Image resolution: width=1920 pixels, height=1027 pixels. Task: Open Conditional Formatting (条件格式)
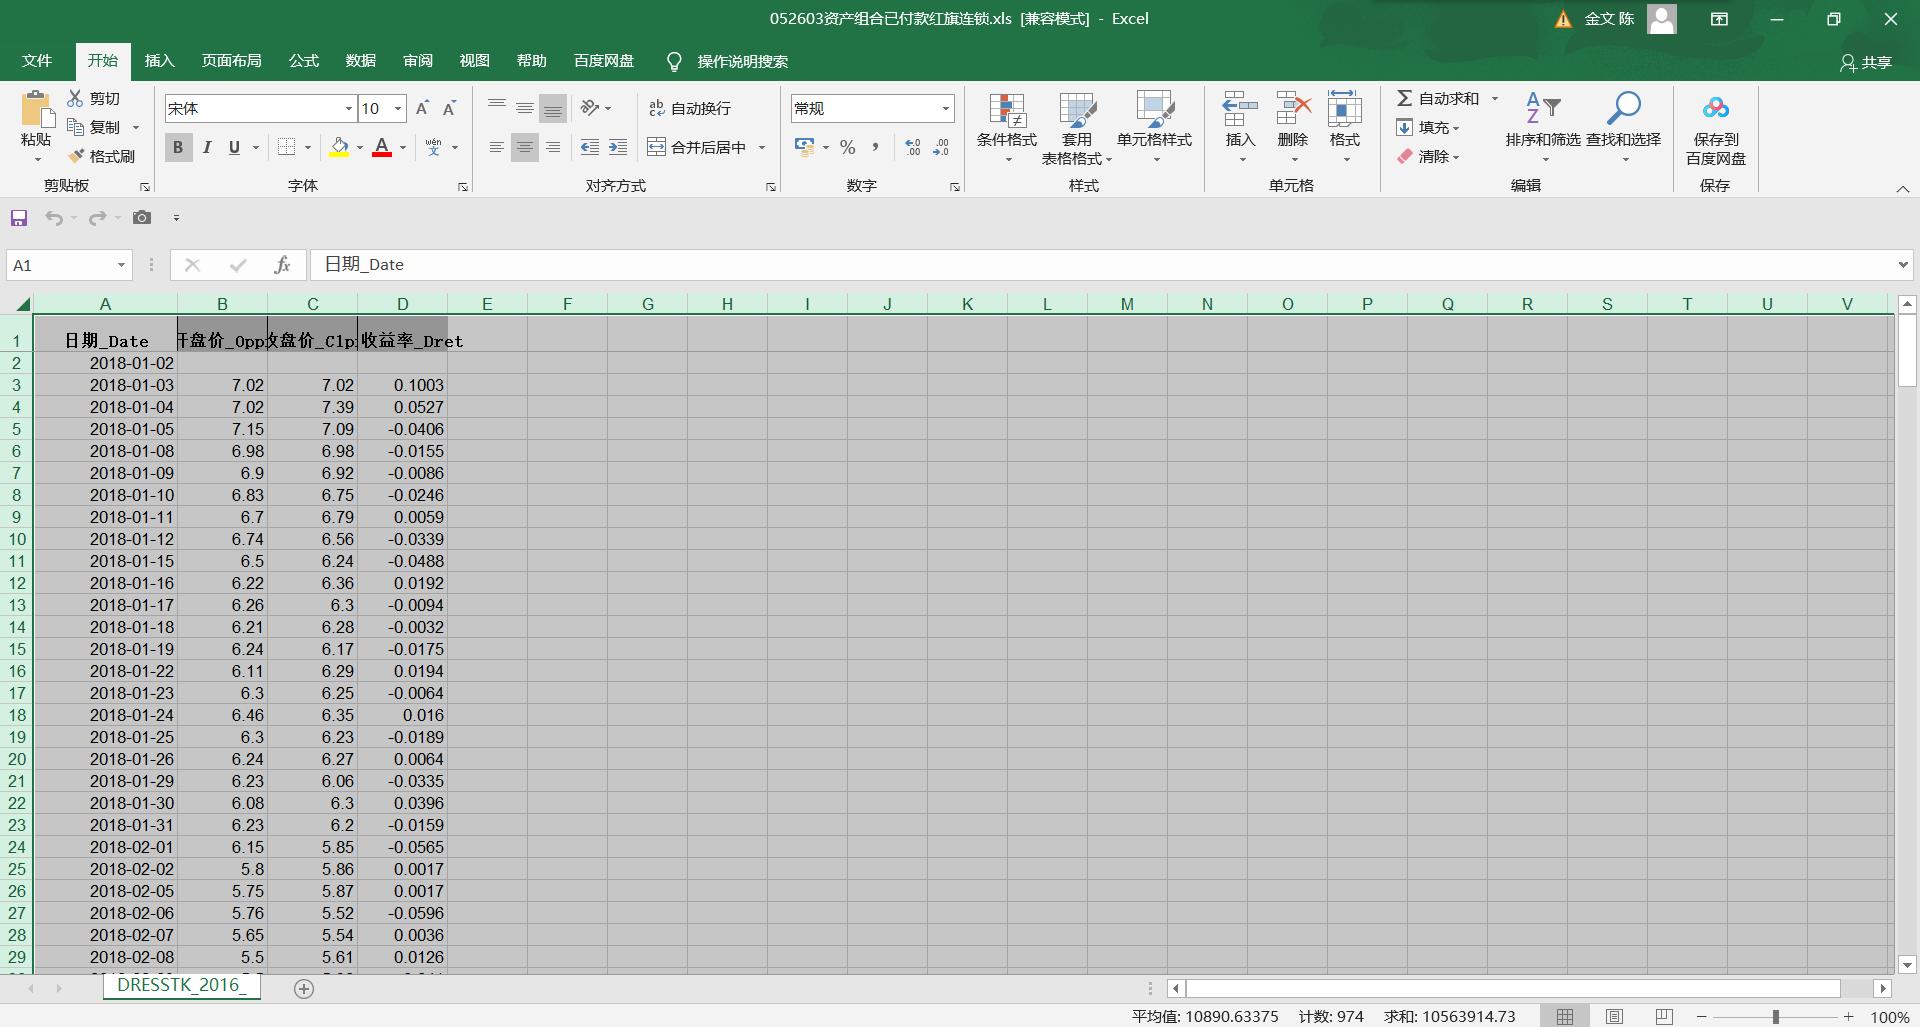point(1007,128)
